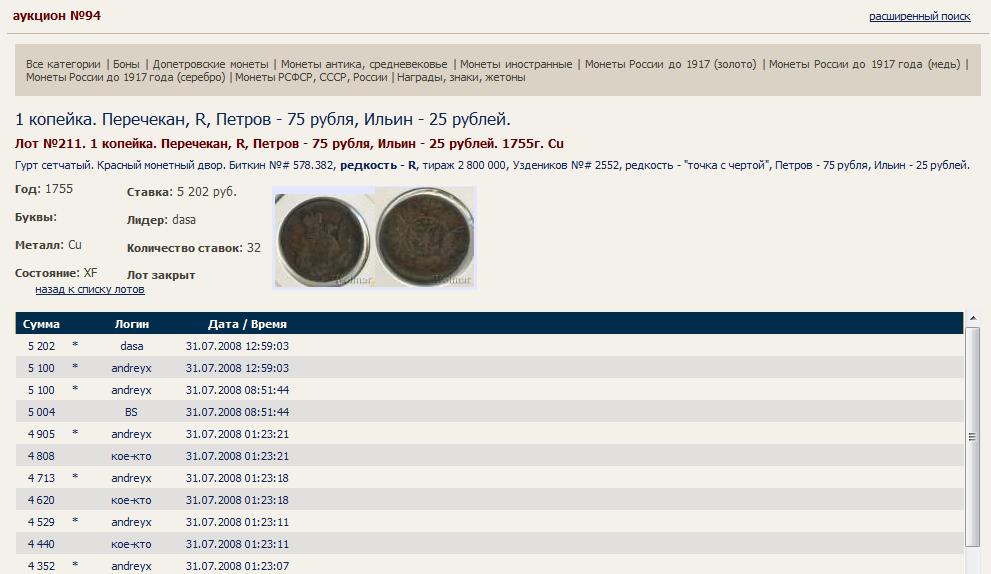The height and width of the screenshot is (574, 991).
Task: Return via 'назад к списку лотов' link
Action: point(90,290)
